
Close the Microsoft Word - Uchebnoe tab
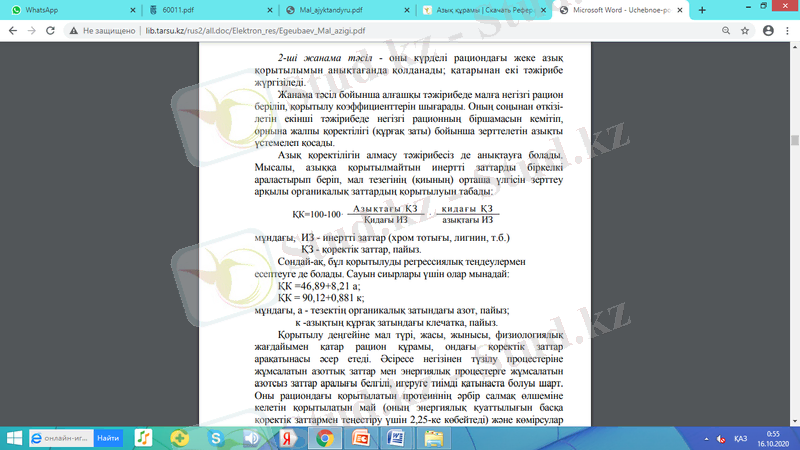(680, 10)
